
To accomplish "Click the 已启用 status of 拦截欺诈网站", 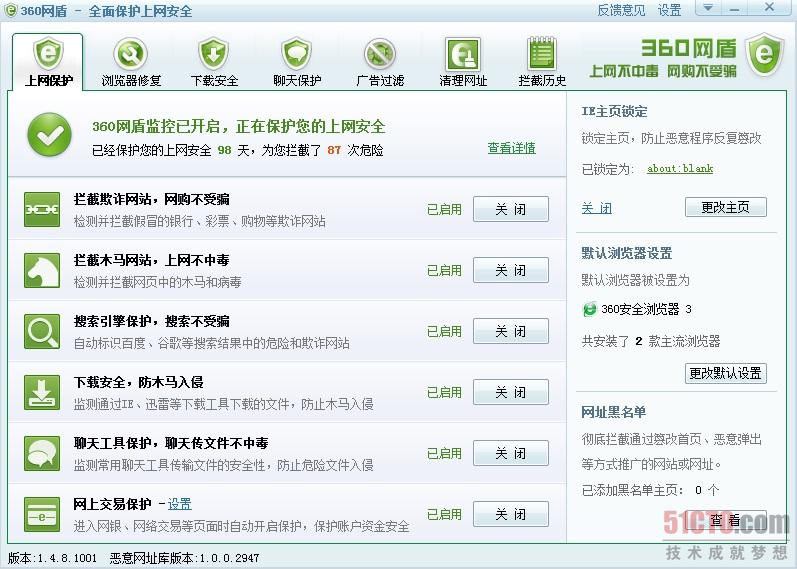I will [444, 209].
